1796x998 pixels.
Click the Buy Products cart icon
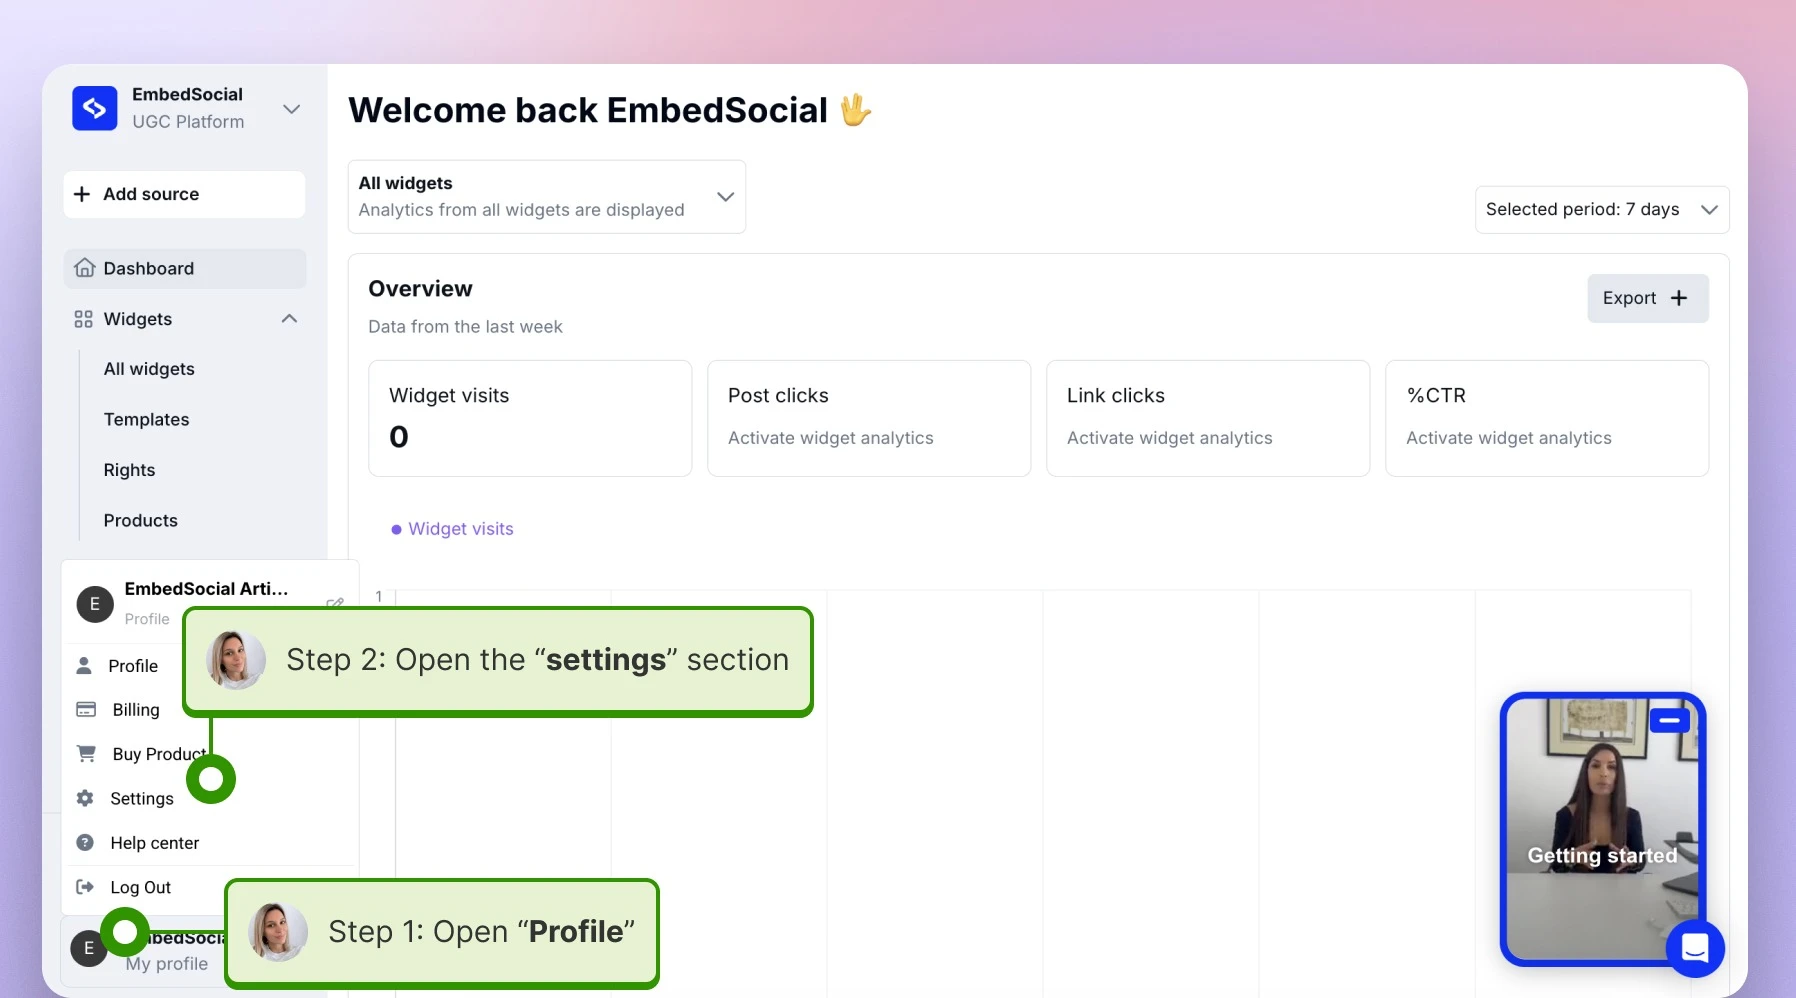(x=86, y=753)
